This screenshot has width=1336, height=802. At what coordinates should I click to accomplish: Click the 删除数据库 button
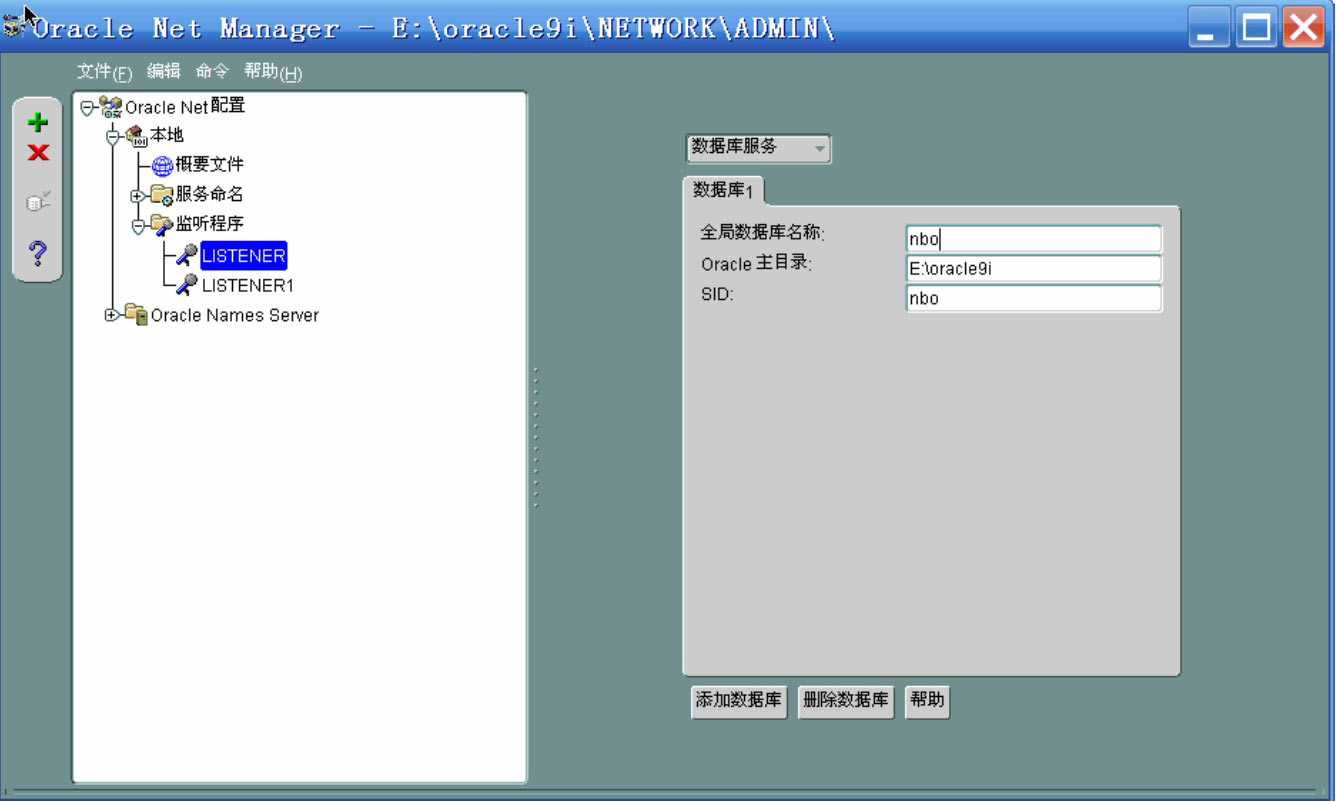[x=846, y=700]
